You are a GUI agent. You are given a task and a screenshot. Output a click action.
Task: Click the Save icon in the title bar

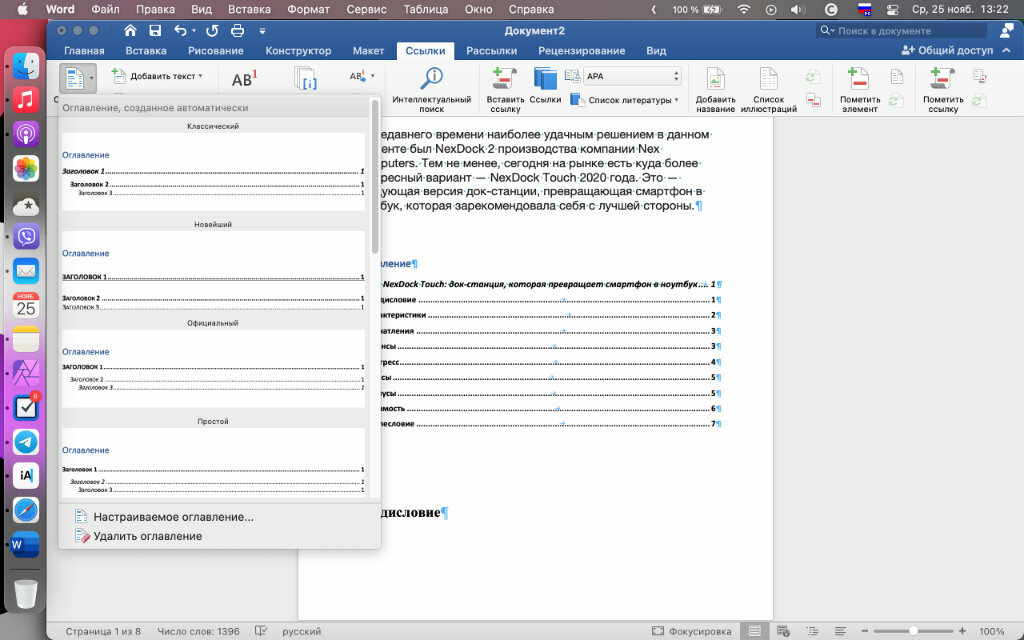[152, 31]
